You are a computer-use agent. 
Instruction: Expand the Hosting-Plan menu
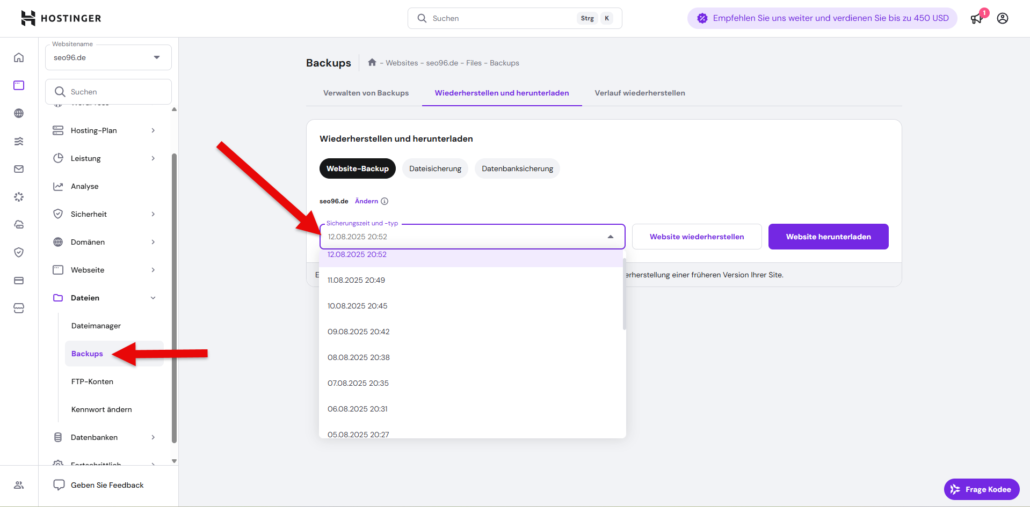(x=153, y=131)
